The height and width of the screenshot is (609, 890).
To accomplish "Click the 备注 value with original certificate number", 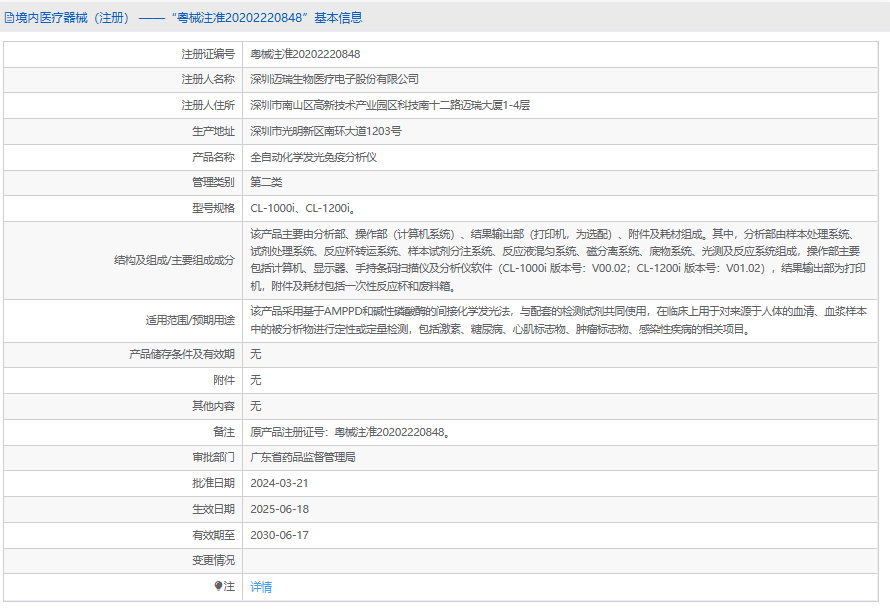I will coord(351,432).
